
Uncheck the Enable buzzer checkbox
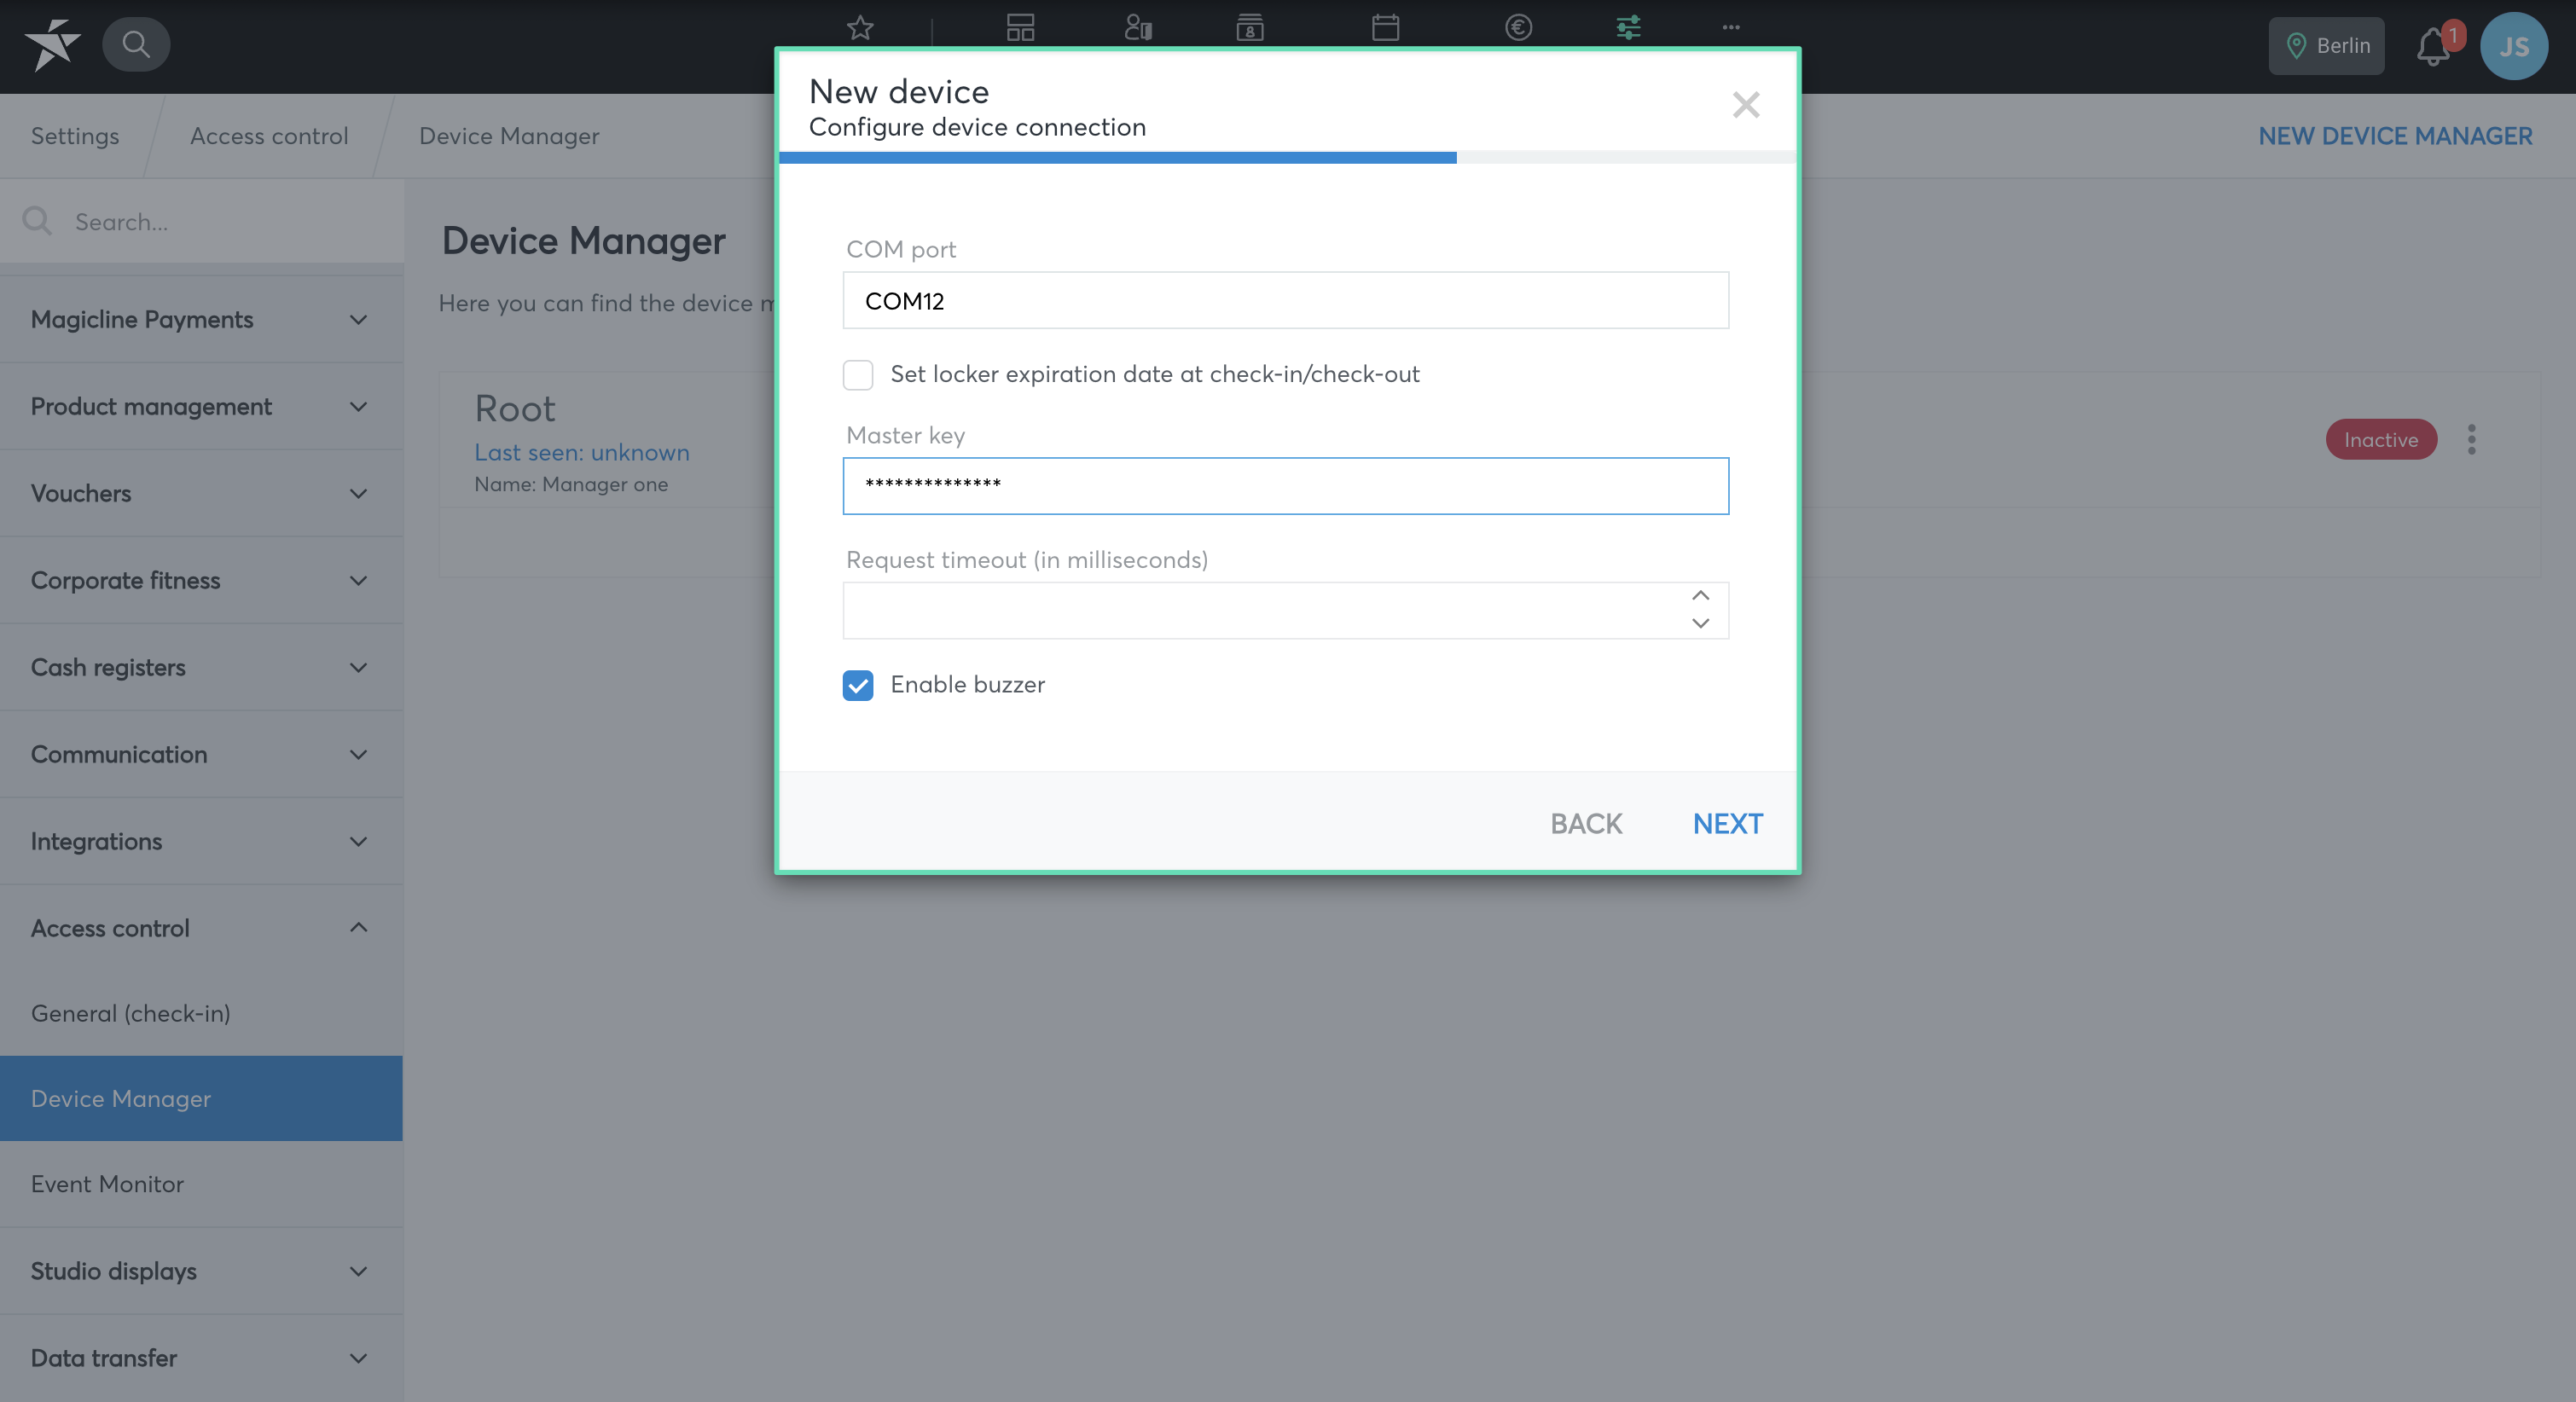(x=858, y=685)
